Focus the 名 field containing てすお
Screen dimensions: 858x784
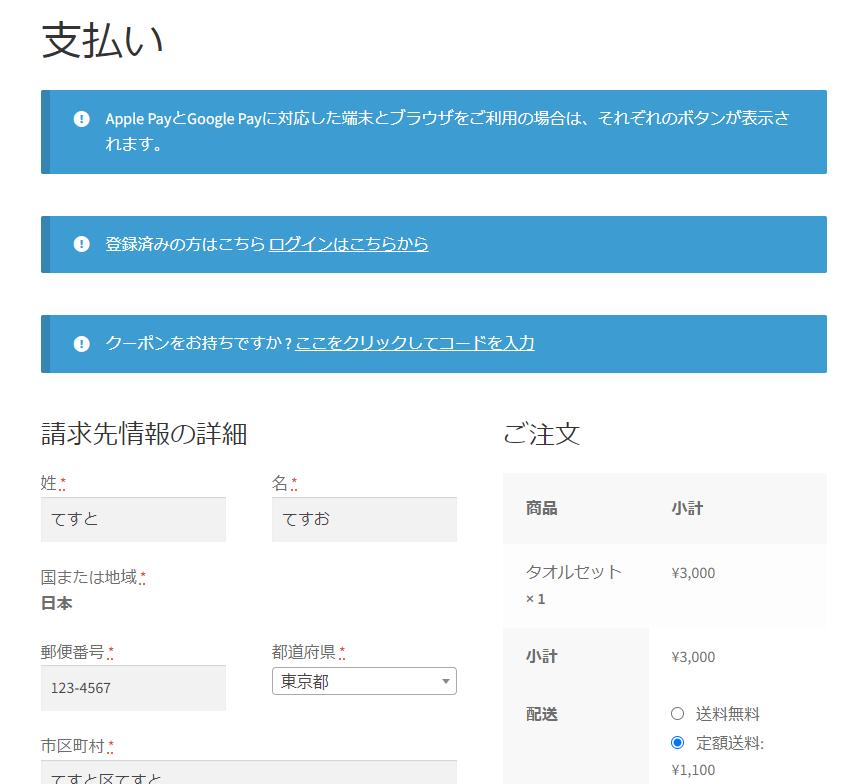tap(364, 519)
